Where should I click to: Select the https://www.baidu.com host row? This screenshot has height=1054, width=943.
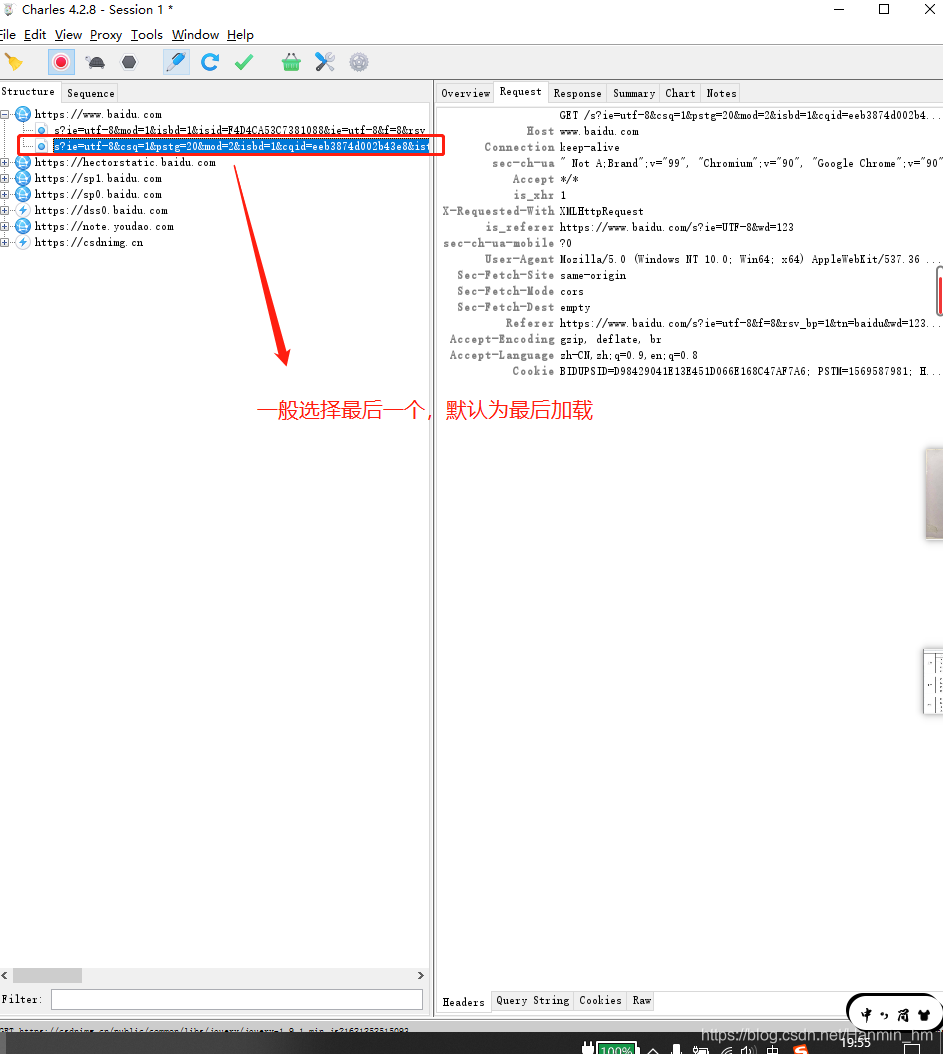pyautogui.click(x=98, y=114)
